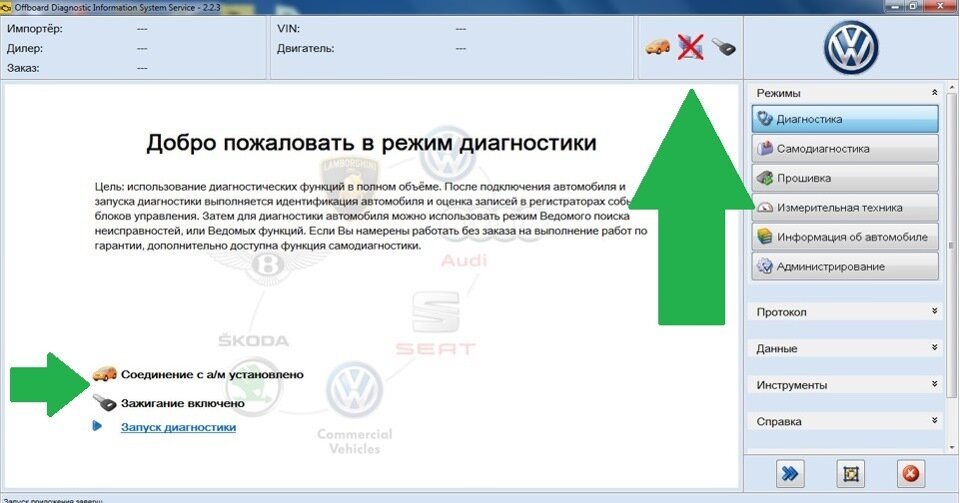This screenshot has width=960, height=503.
Task: Click the crossed-out network status icon
Action: (690, 47)
